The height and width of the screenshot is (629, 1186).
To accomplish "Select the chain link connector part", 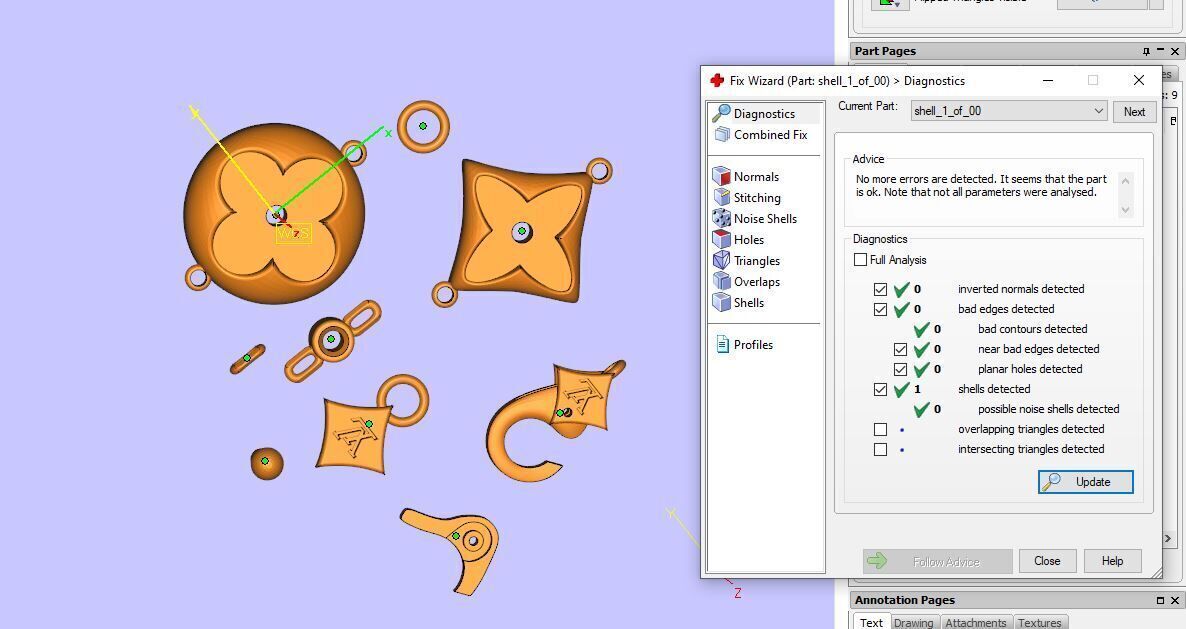I will (332, 340).
